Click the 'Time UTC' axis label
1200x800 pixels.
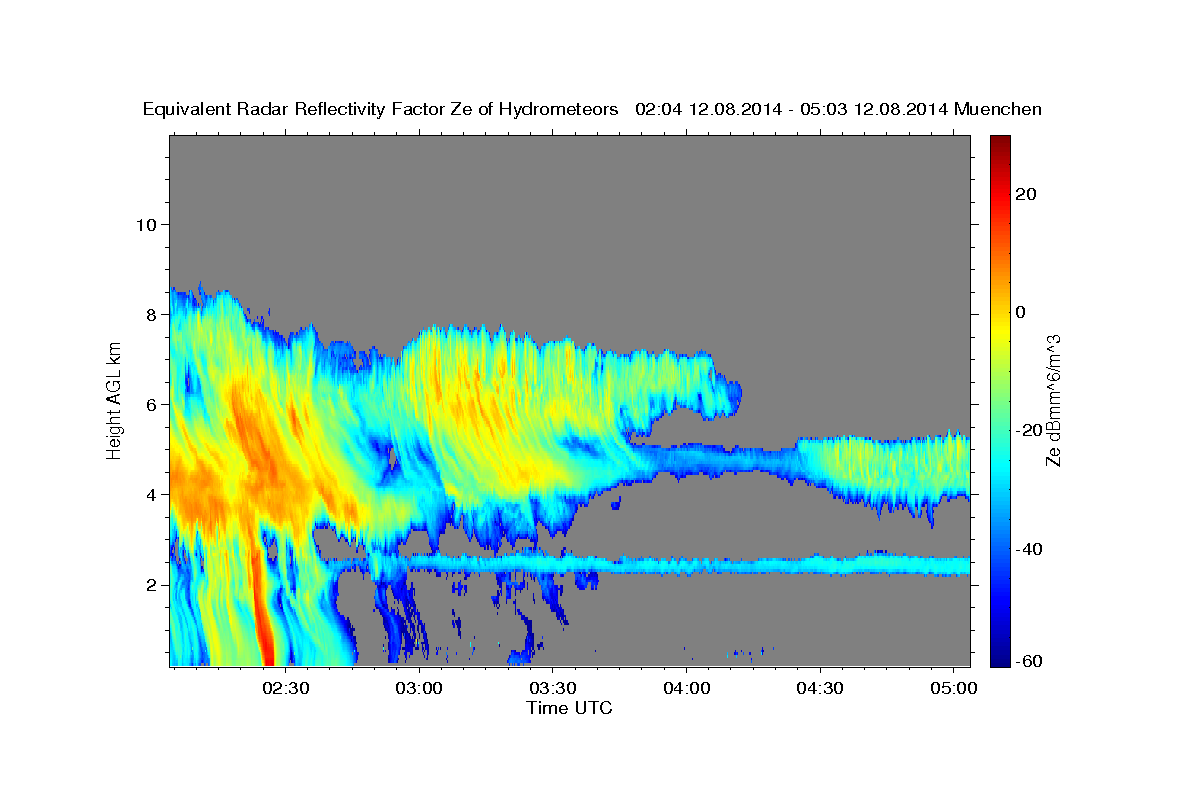point(569,708)
